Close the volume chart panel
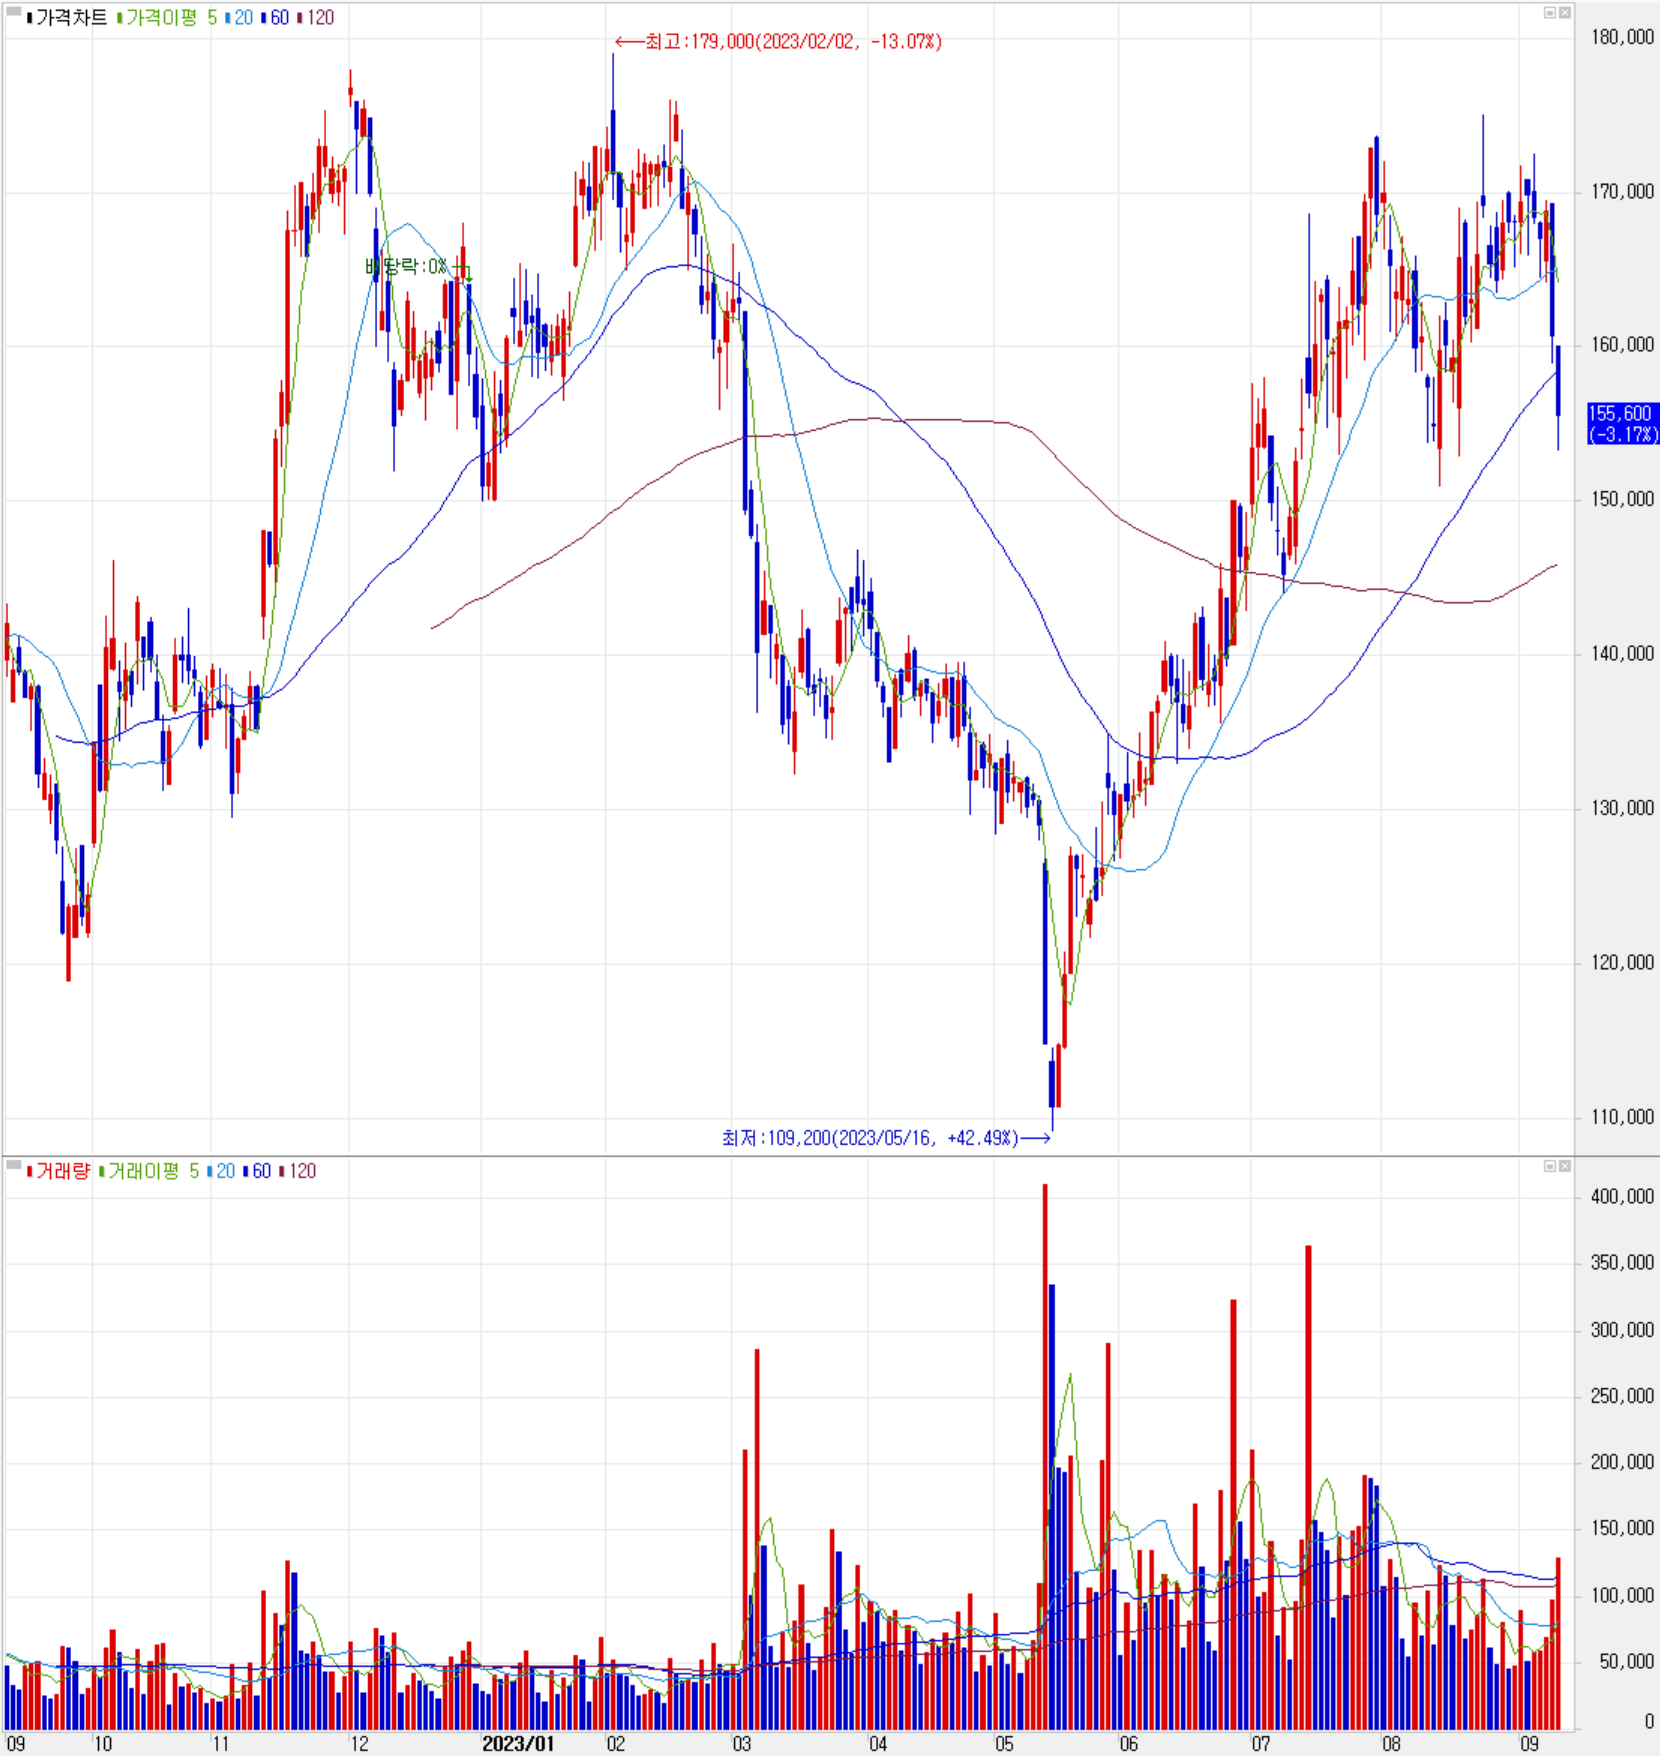 click(x=1565, y=1166)
